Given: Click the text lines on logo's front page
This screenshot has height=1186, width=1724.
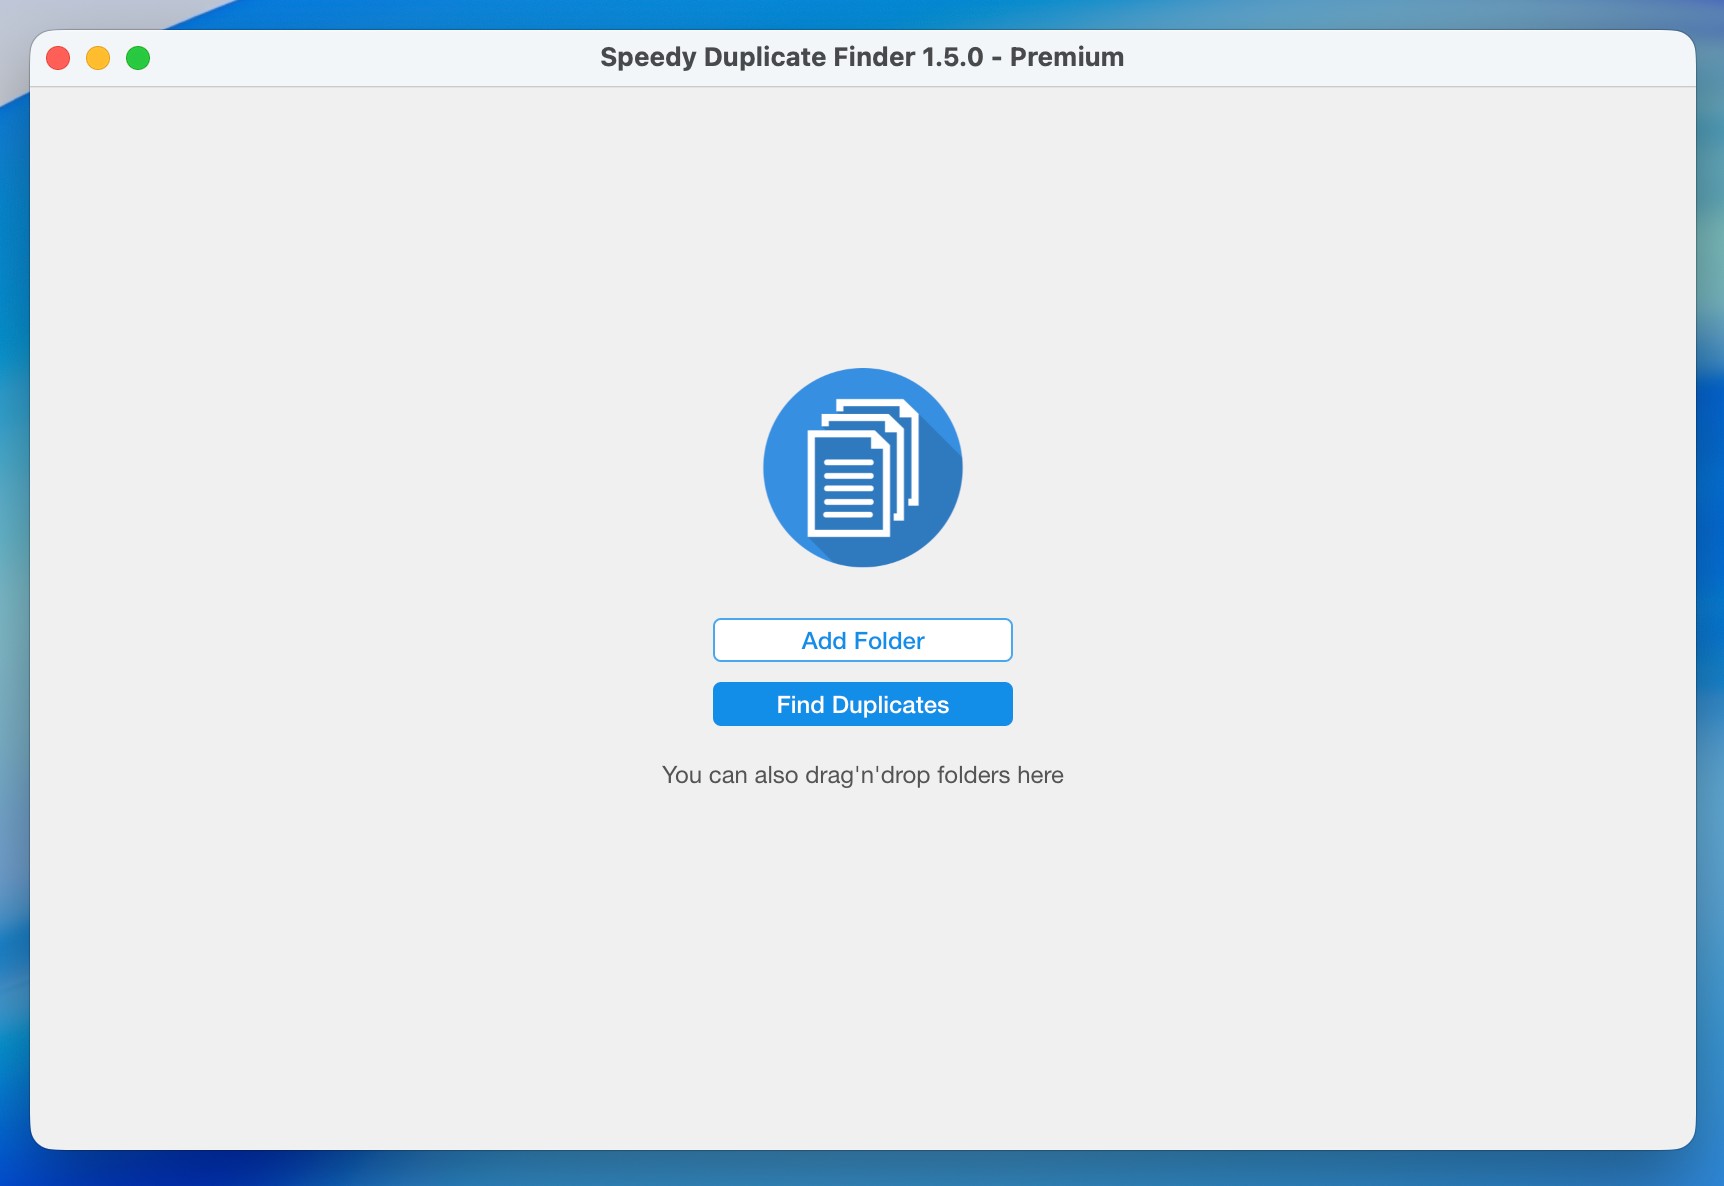Looking at the screenshot, I should [848, 489].
